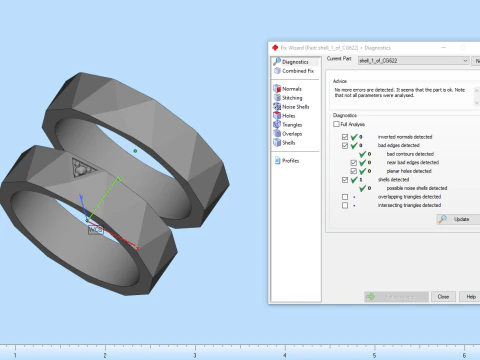The width and height of the screenshot is (480, 360).
Task: Minimize the Fix Wizard dialog
Action: pyautogui.click(x=444, y=48)
